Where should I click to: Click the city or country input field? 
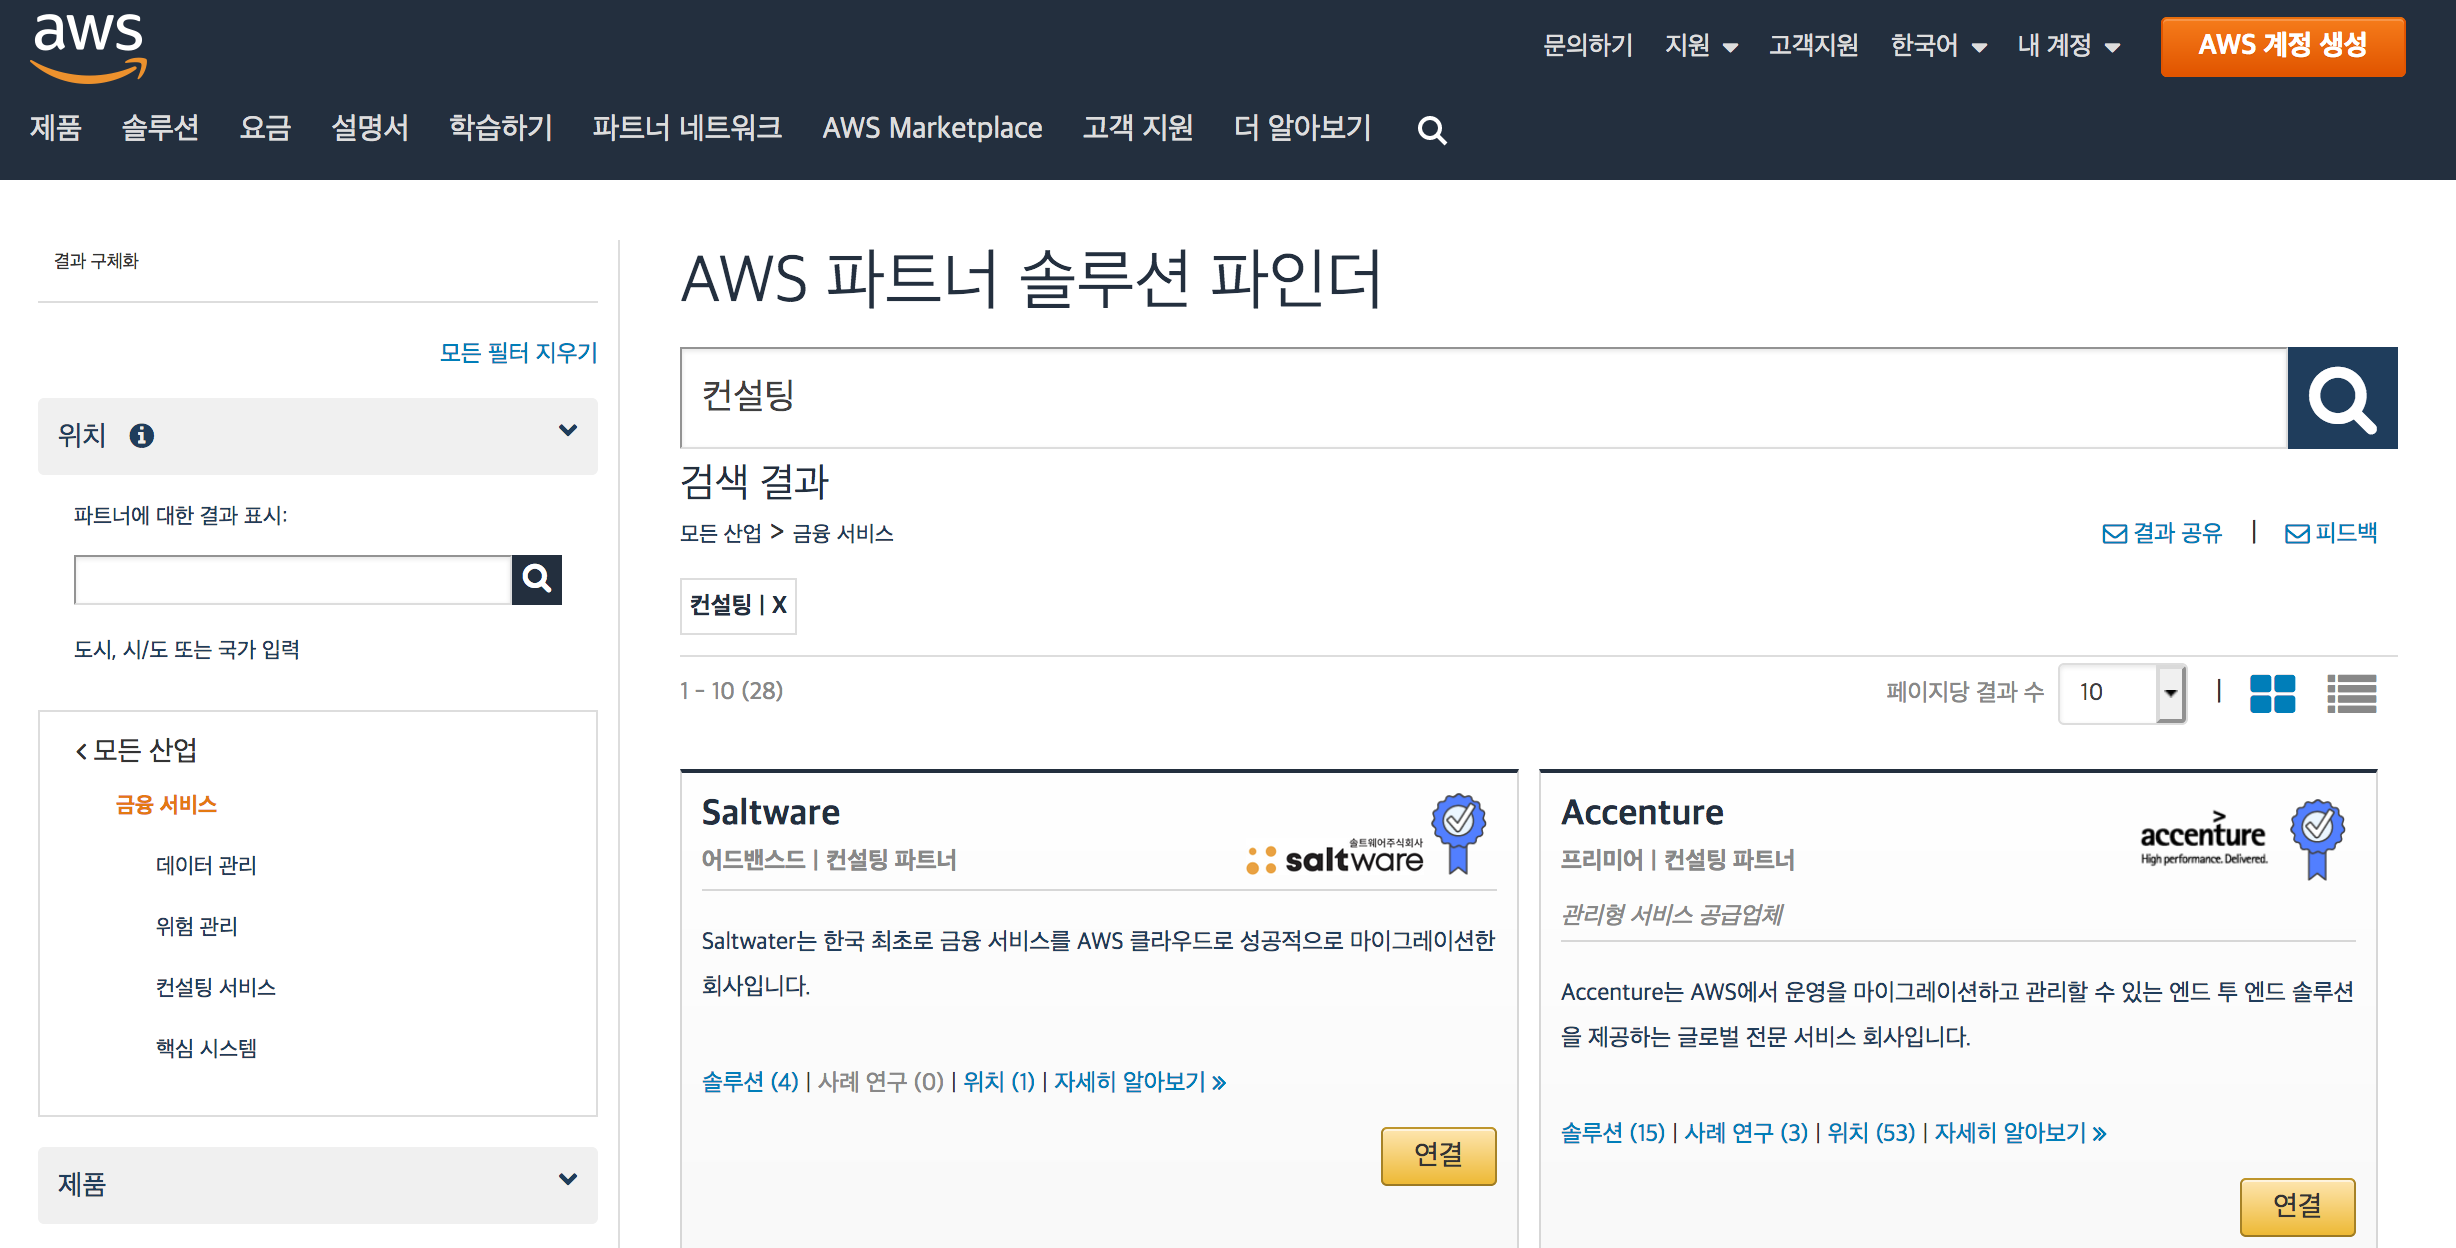click(x=293, y=580)
